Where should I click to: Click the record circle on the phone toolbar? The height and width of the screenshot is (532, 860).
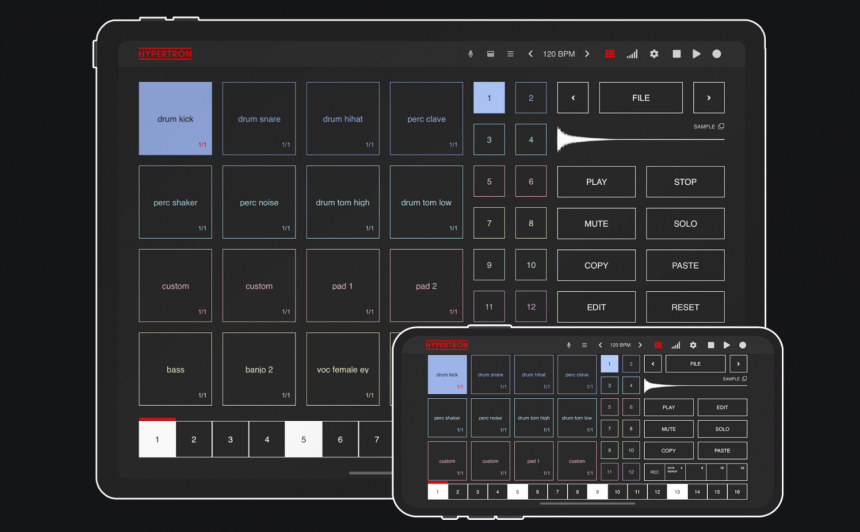[x=743, y=345]
